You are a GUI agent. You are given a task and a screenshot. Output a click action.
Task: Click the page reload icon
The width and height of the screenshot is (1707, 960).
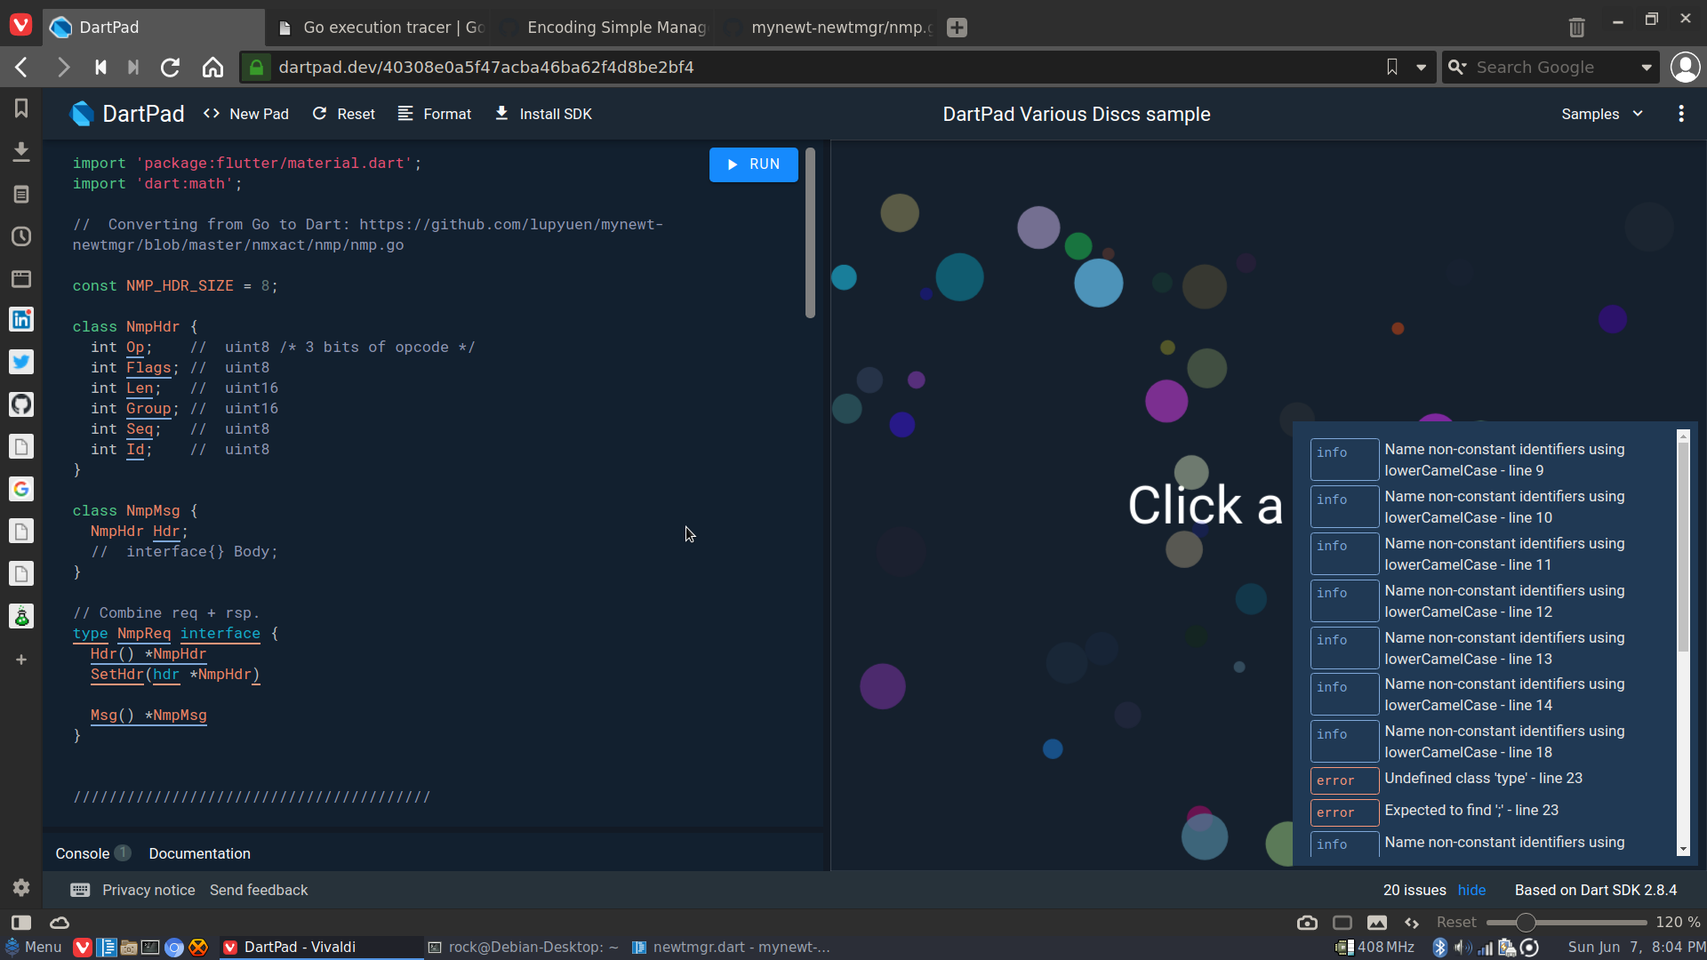point(170,67)
